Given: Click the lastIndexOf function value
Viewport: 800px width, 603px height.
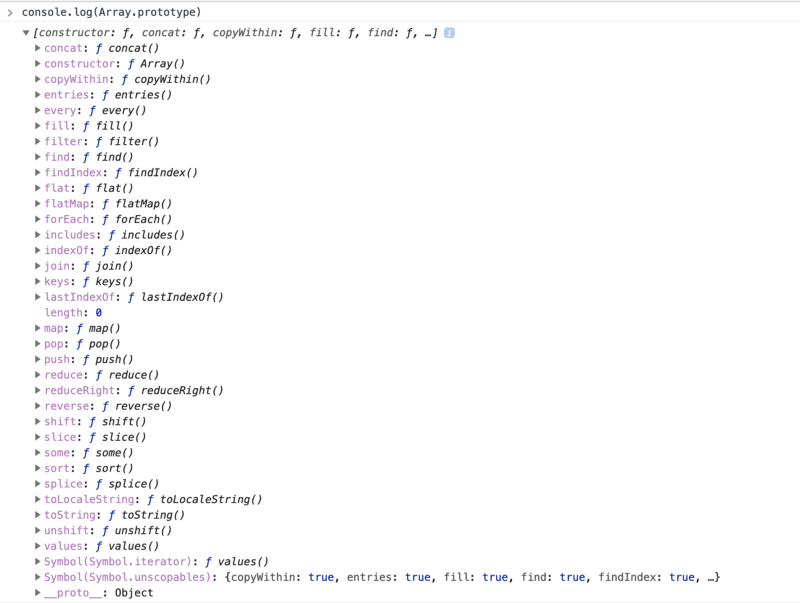Looking at the screenshot, I should tap(181, 297).
